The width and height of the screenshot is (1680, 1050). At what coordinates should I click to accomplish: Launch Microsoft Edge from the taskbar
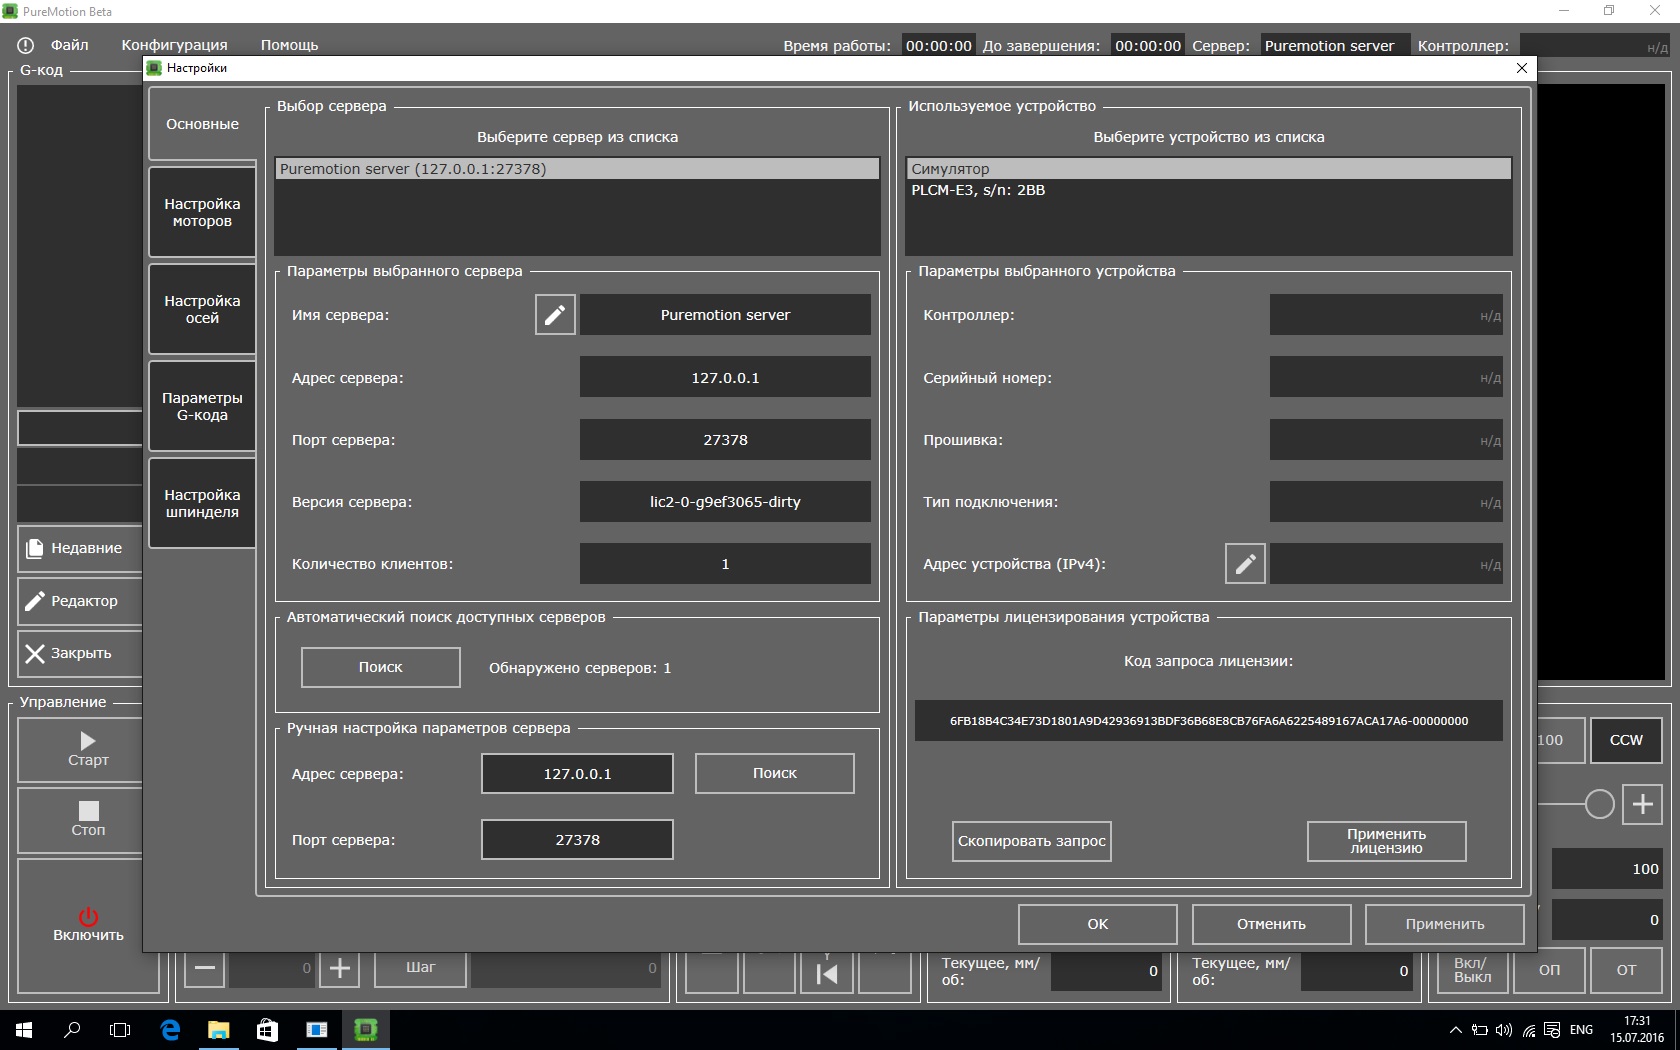click(x=170, y=1030)
